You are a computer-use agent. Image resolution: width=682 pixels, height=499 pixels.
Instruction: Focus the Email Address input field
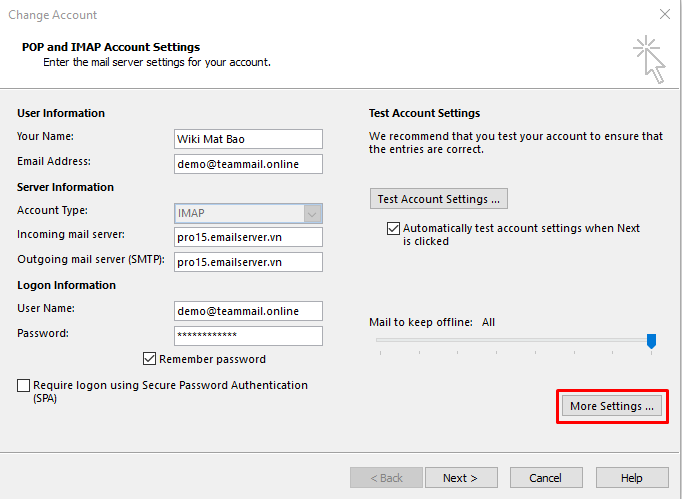coord(248,163)
